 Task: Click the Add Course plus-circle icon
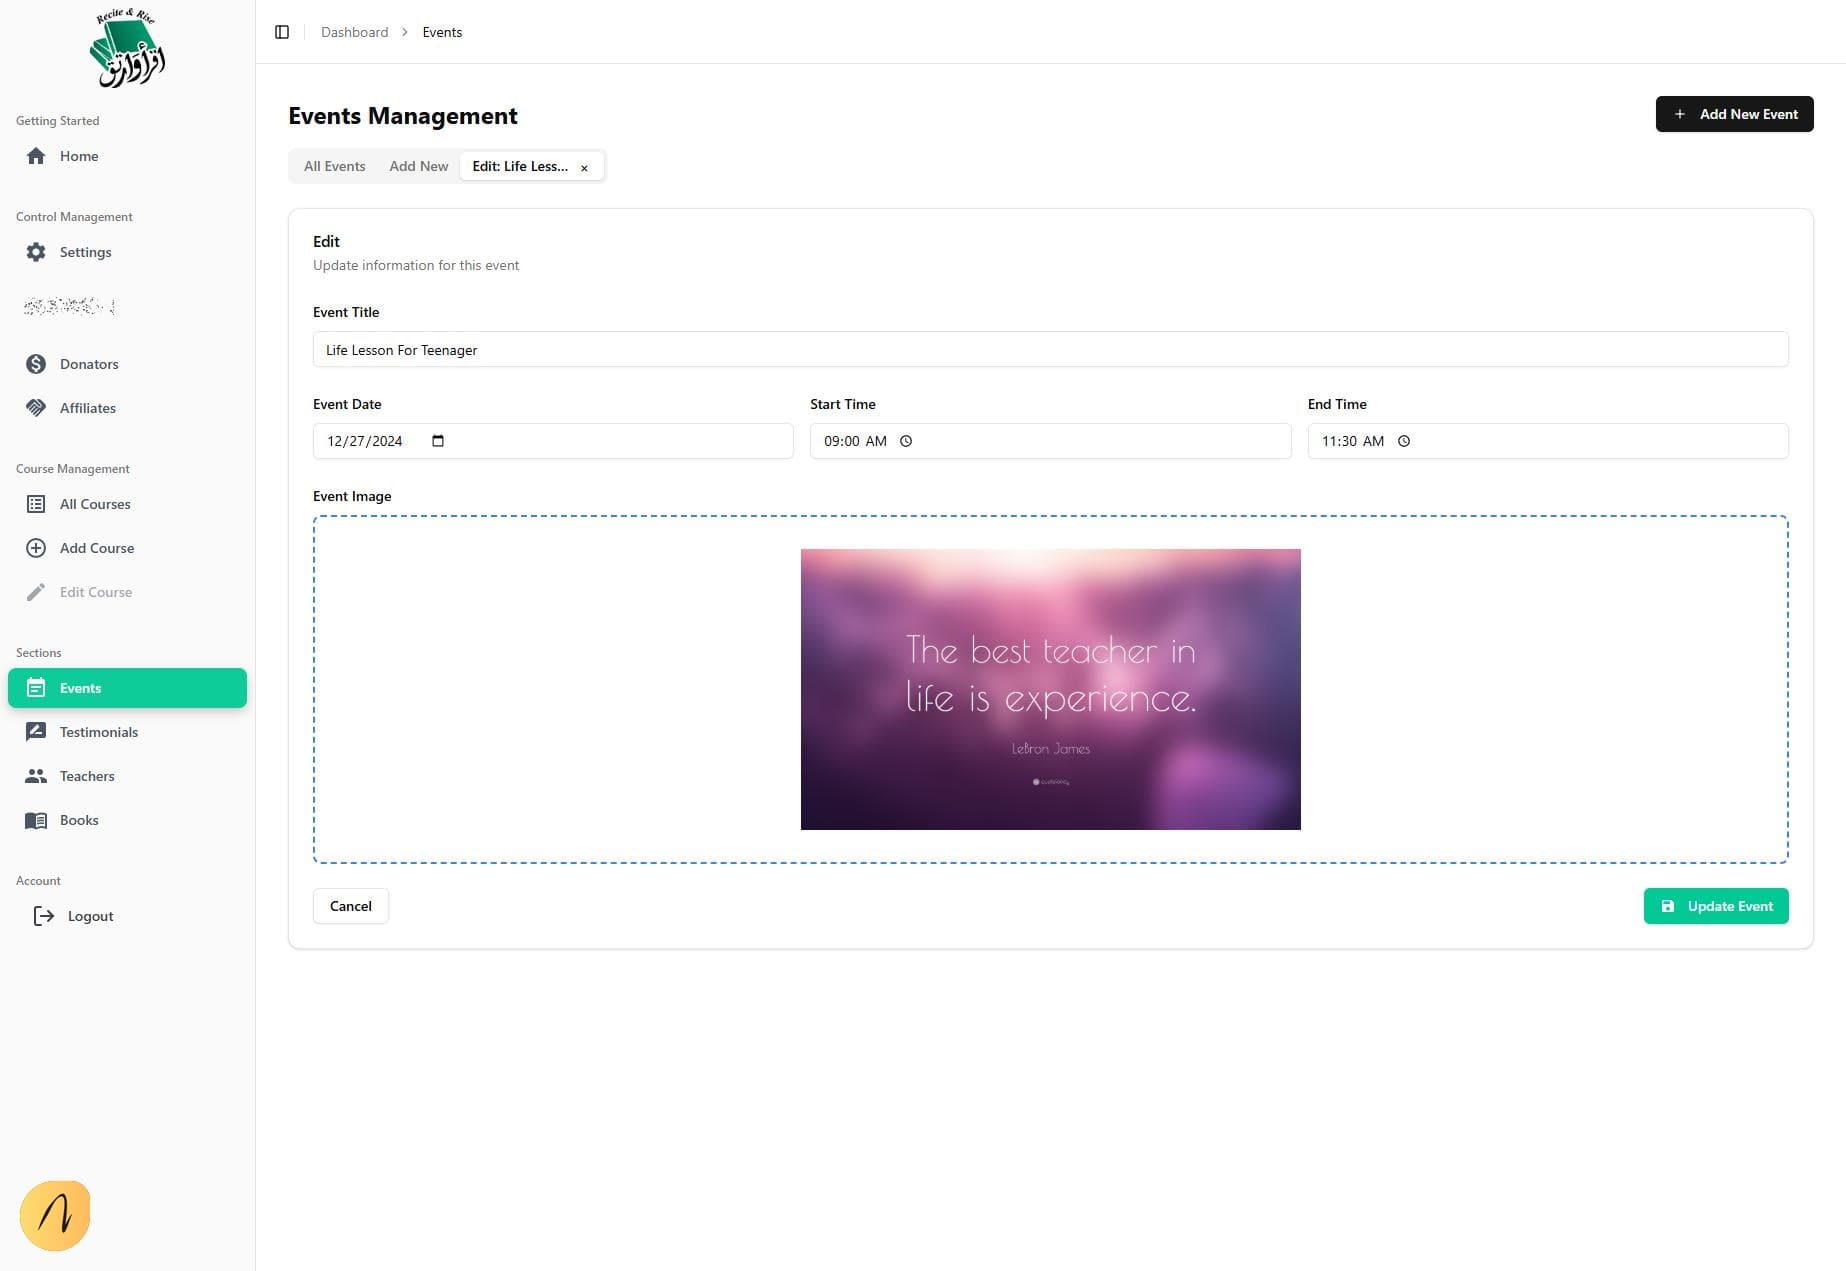(x=36, y=548)
